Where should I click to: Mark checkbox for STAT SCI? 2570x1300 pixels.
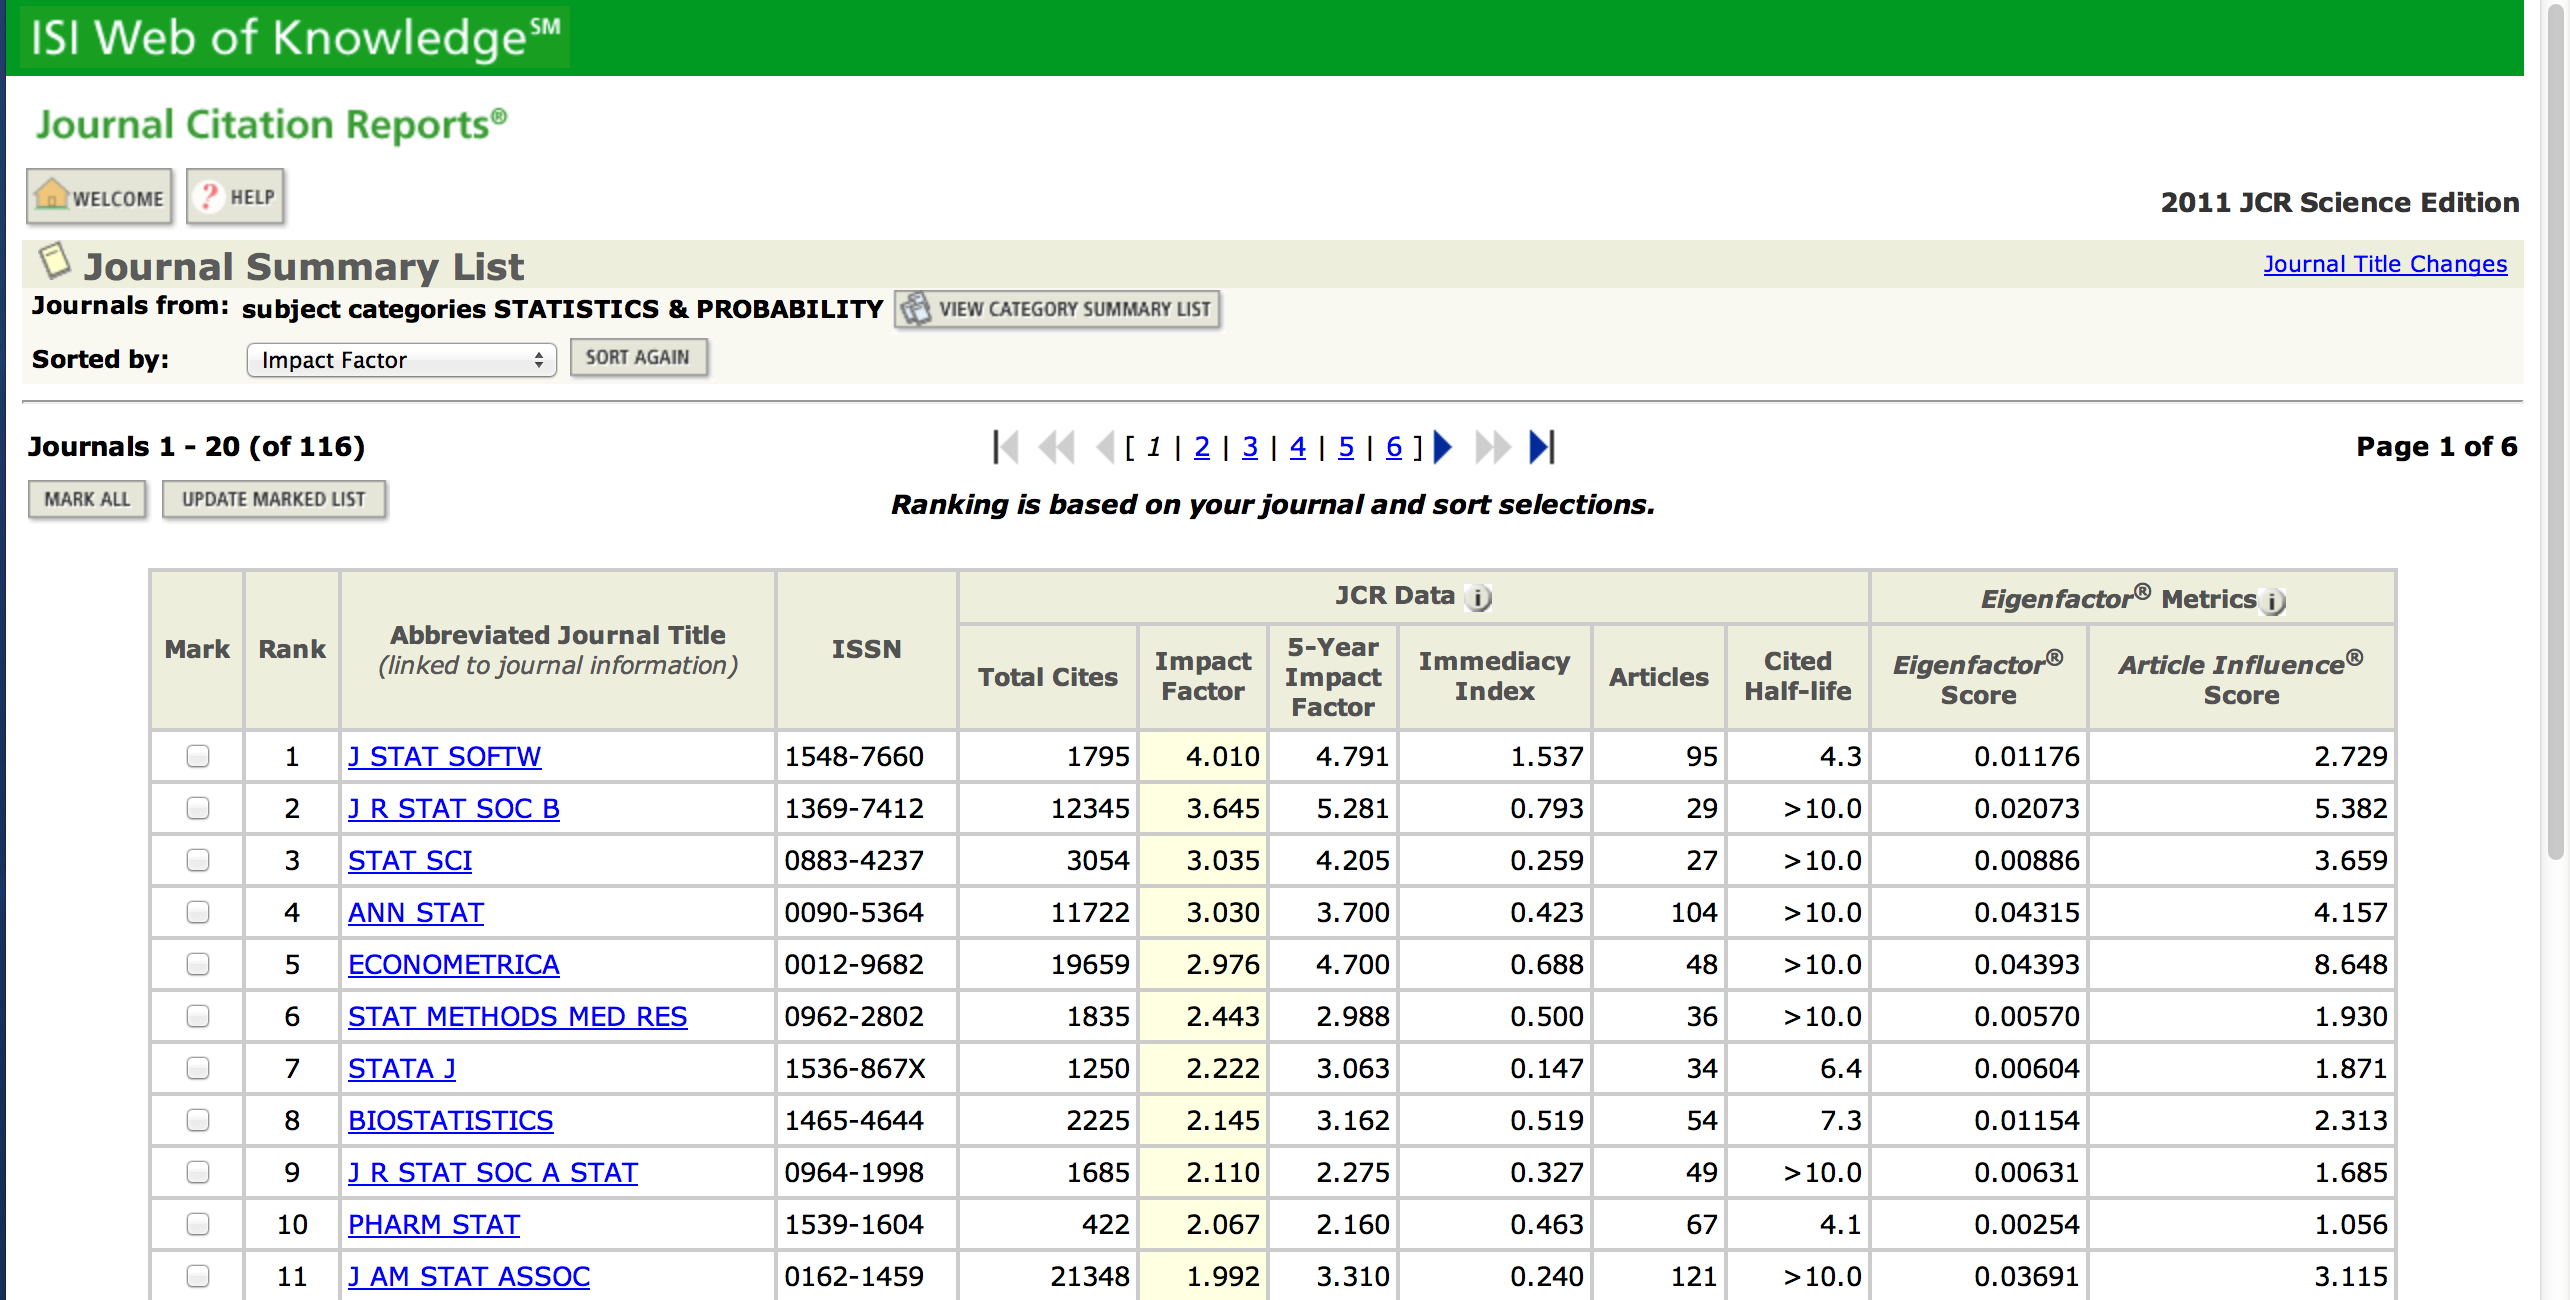[x=198, y=860]
